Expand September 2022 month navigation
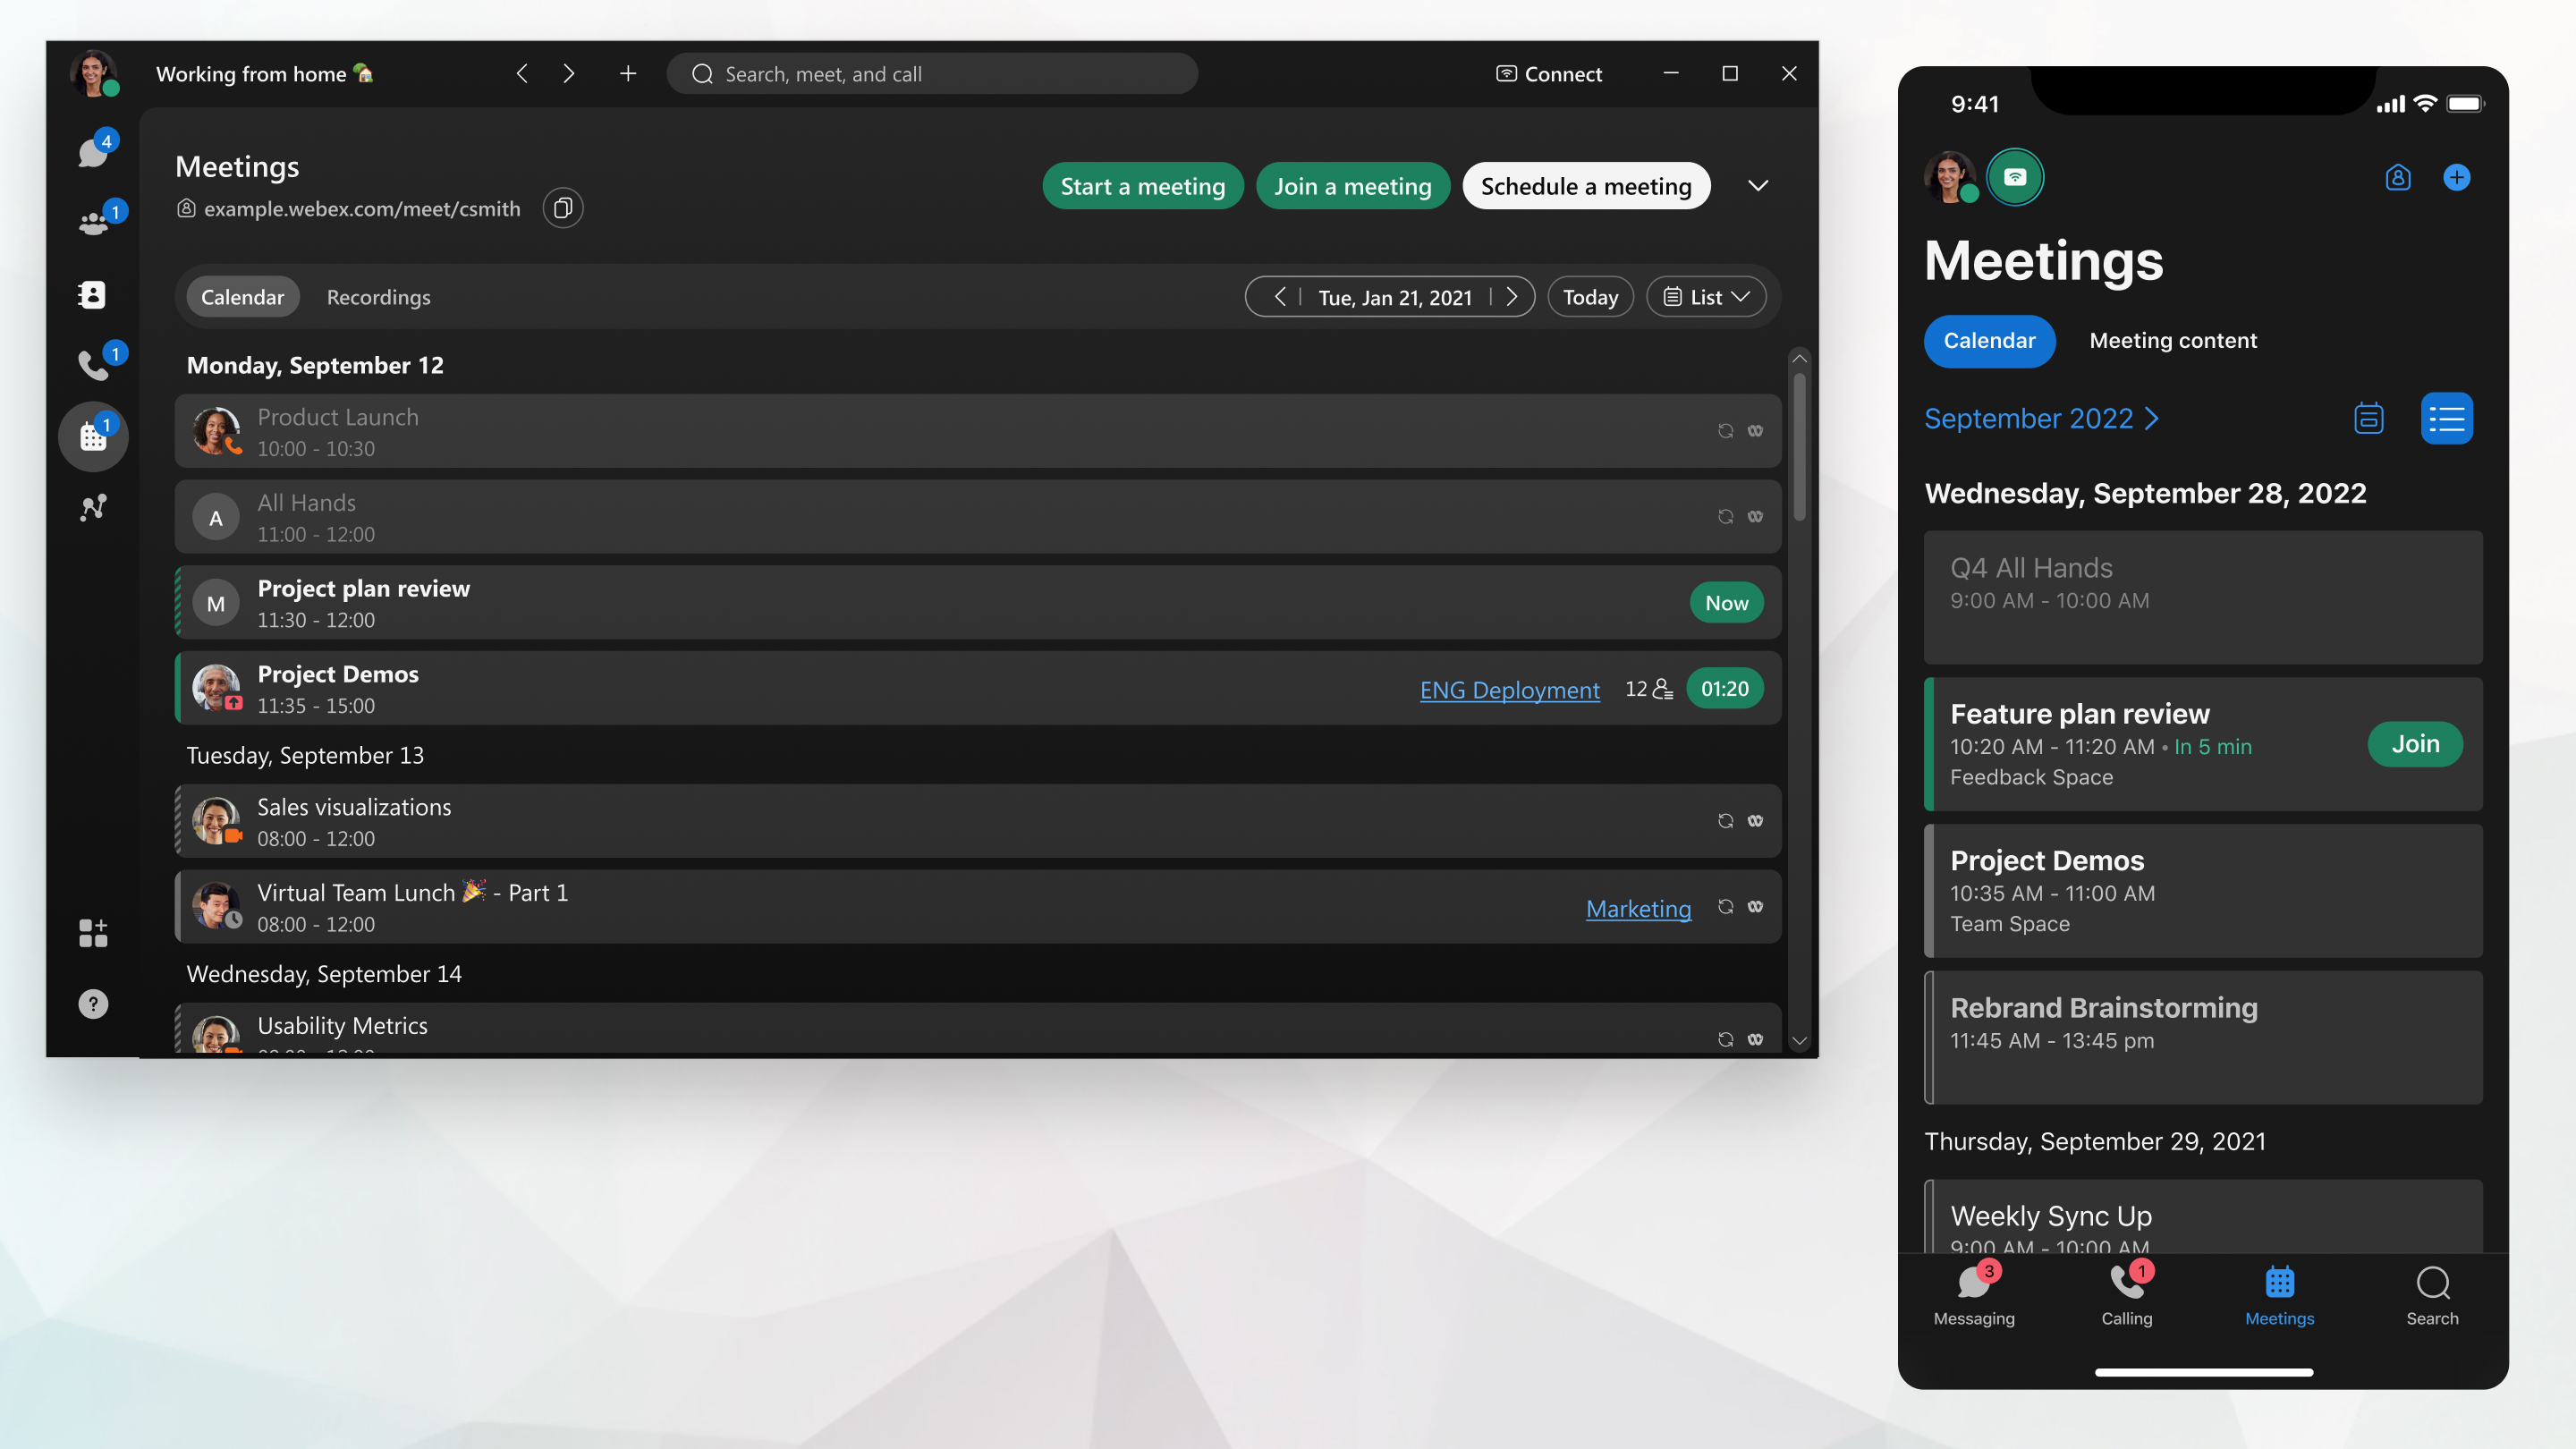This screenshot has width=2576, height=1449. [2044, 419]
